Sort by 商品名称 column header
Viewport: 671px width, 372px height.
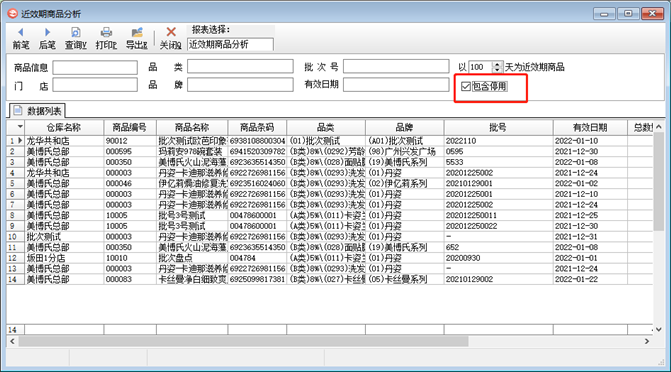(192, 128)
